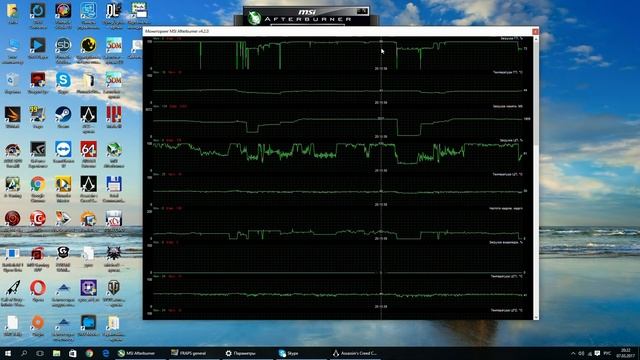Open Edge browser on the taskbar

(x=106, y=353)
